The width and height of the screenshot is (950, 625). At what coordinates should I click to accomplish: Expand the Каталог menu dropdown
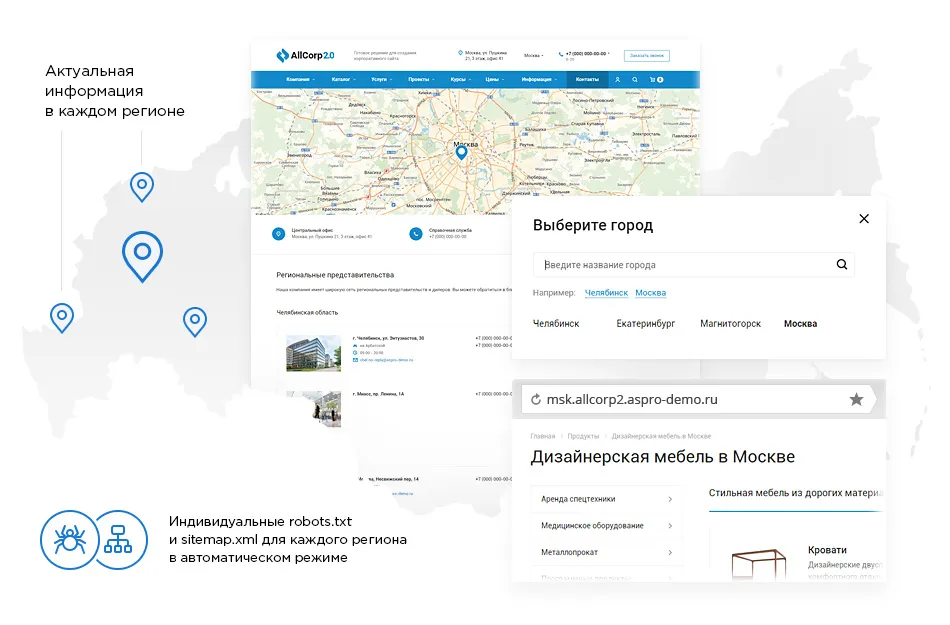[343, 79]
